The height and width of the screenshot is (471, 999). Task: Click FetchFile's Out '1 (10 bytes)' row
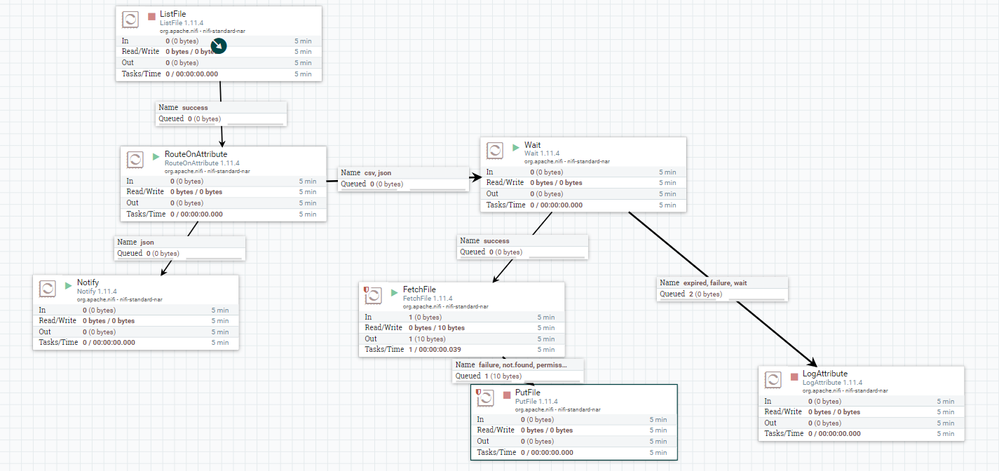(x=462, y=338)
